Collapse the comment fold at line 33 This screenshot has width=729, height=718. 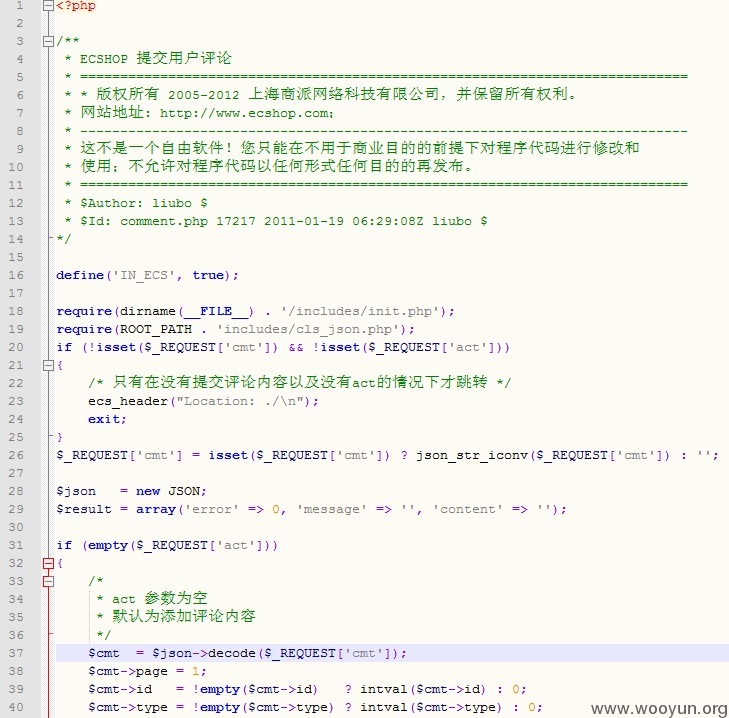(48, 582)
